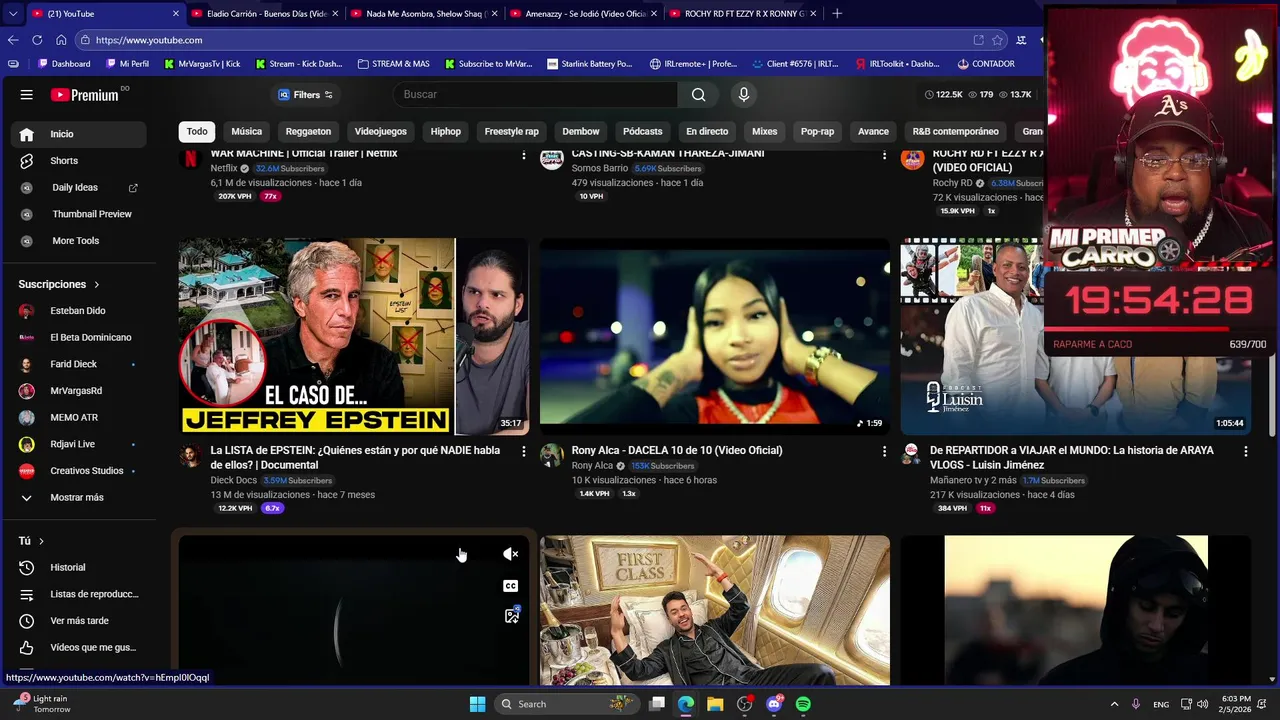Viewport: 1280px width, 720px height.
Task: Click Dieck Docs channel avatar
Action: click(x=190, y=456)
